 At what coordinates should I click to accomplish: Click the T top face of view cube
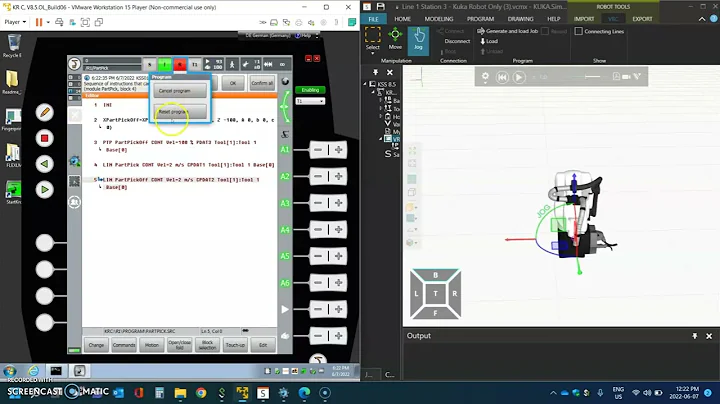click(x=435, y=294)
